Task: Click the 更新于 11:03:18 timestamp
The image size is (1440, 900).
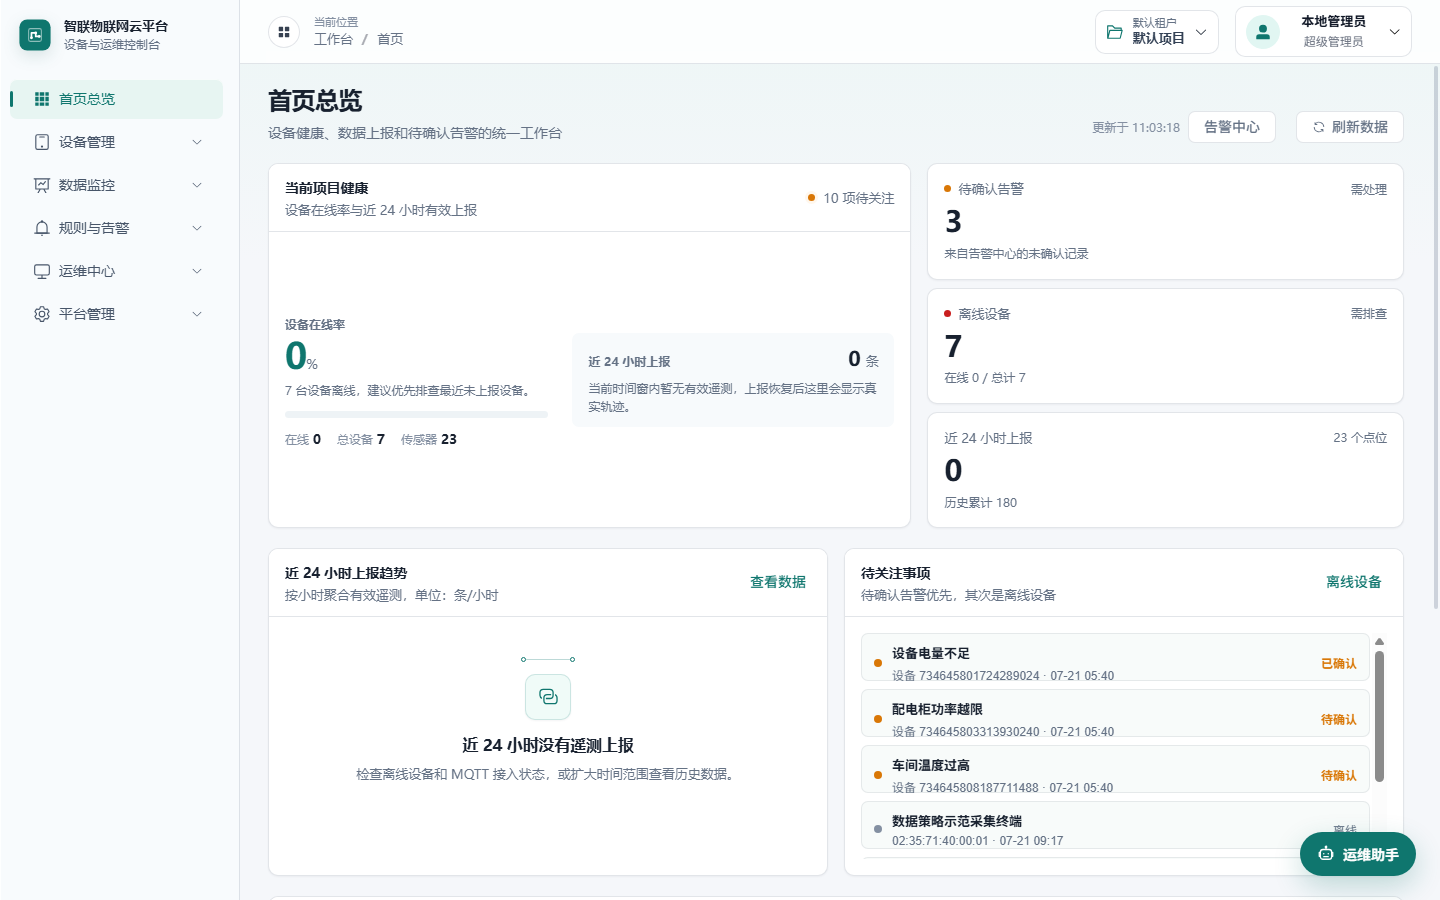Action: (1136, 128)
